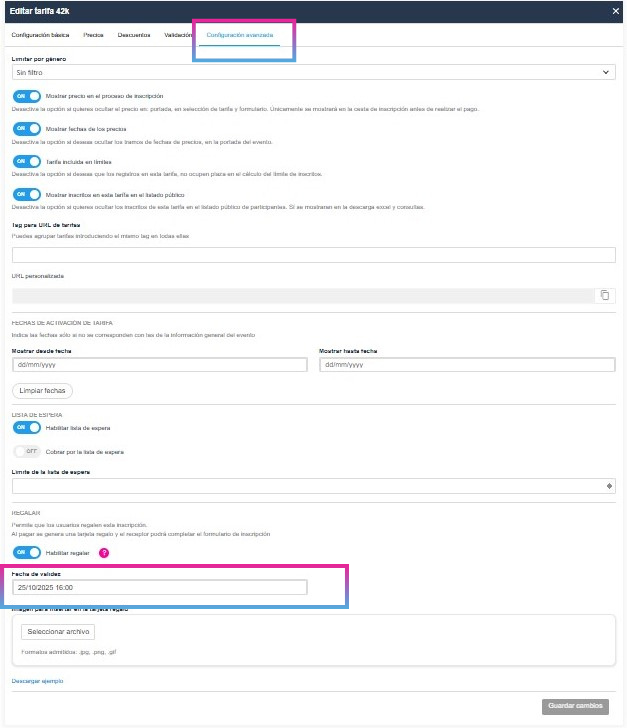
Task: Toggle Mostrar precio en el proceso de inscripción
Action: (x=27, y=96)
